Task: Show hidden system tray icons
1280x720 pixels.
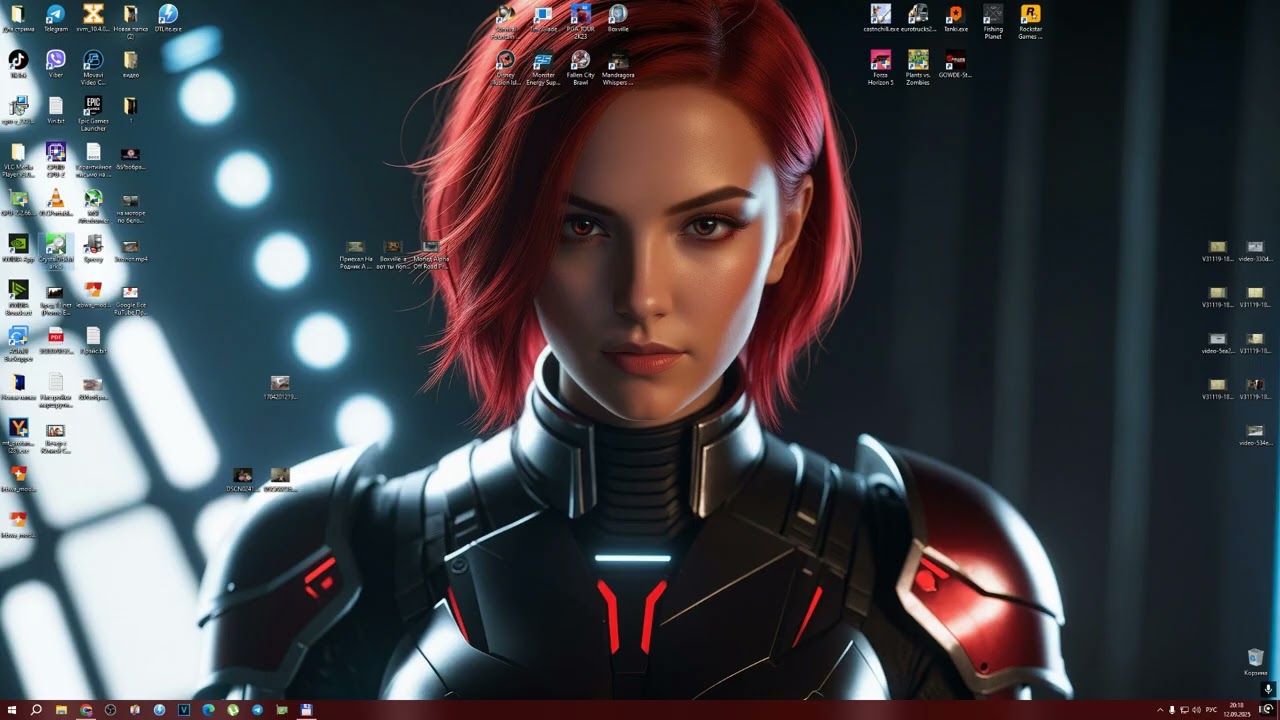Action: 1160,710
